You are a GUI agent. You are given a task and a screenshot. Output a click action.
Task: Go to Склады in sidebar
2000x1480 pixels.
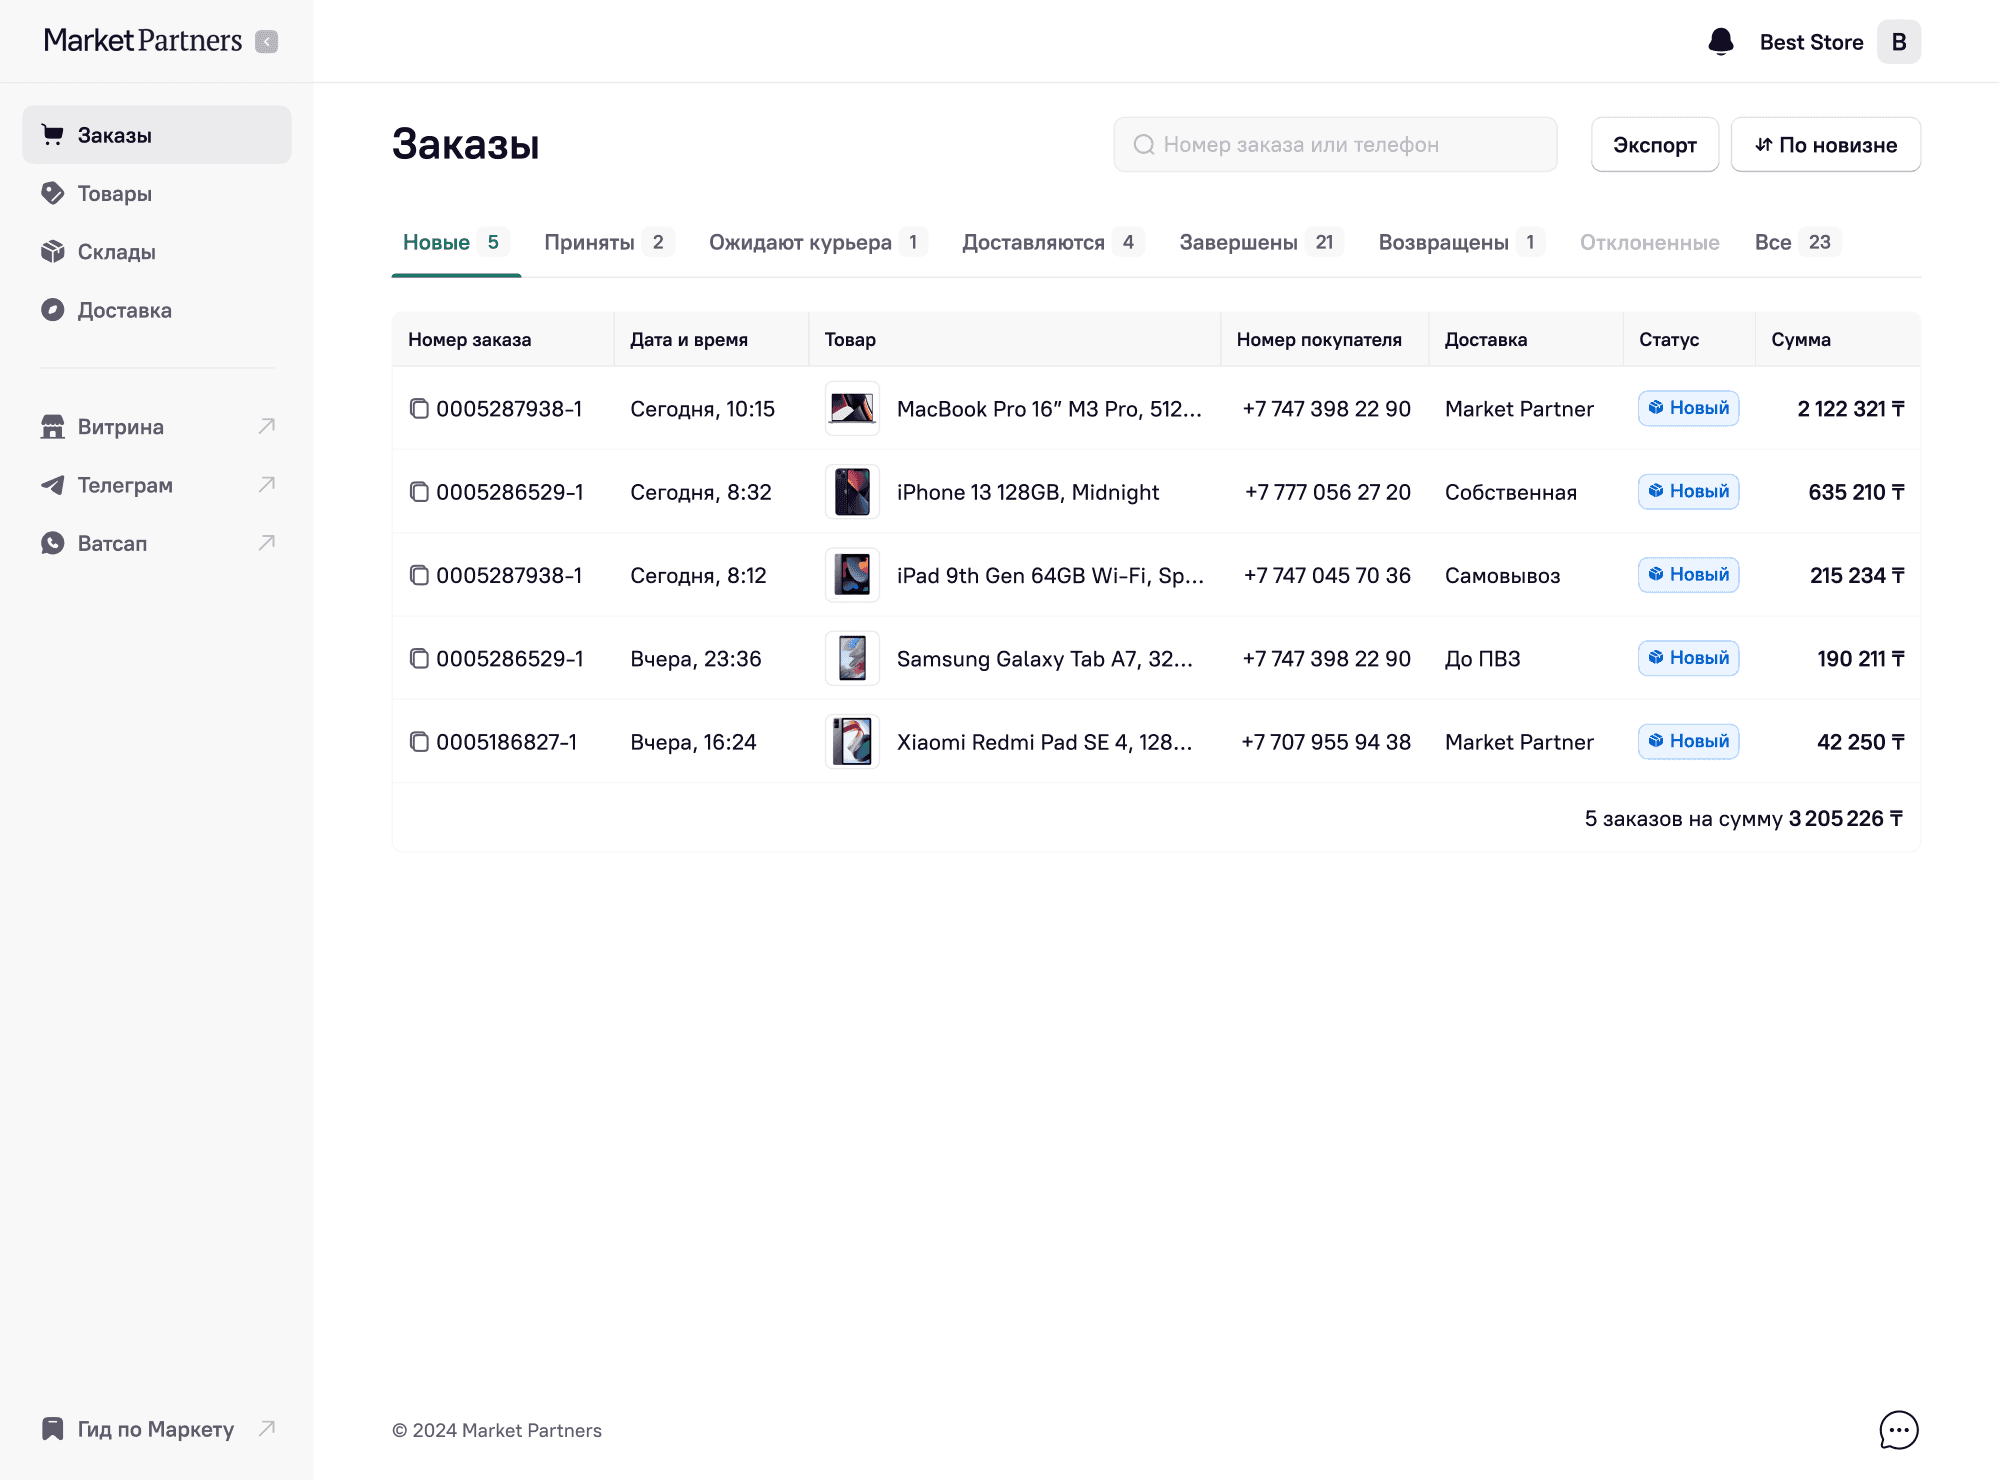(x=157, y=252)
